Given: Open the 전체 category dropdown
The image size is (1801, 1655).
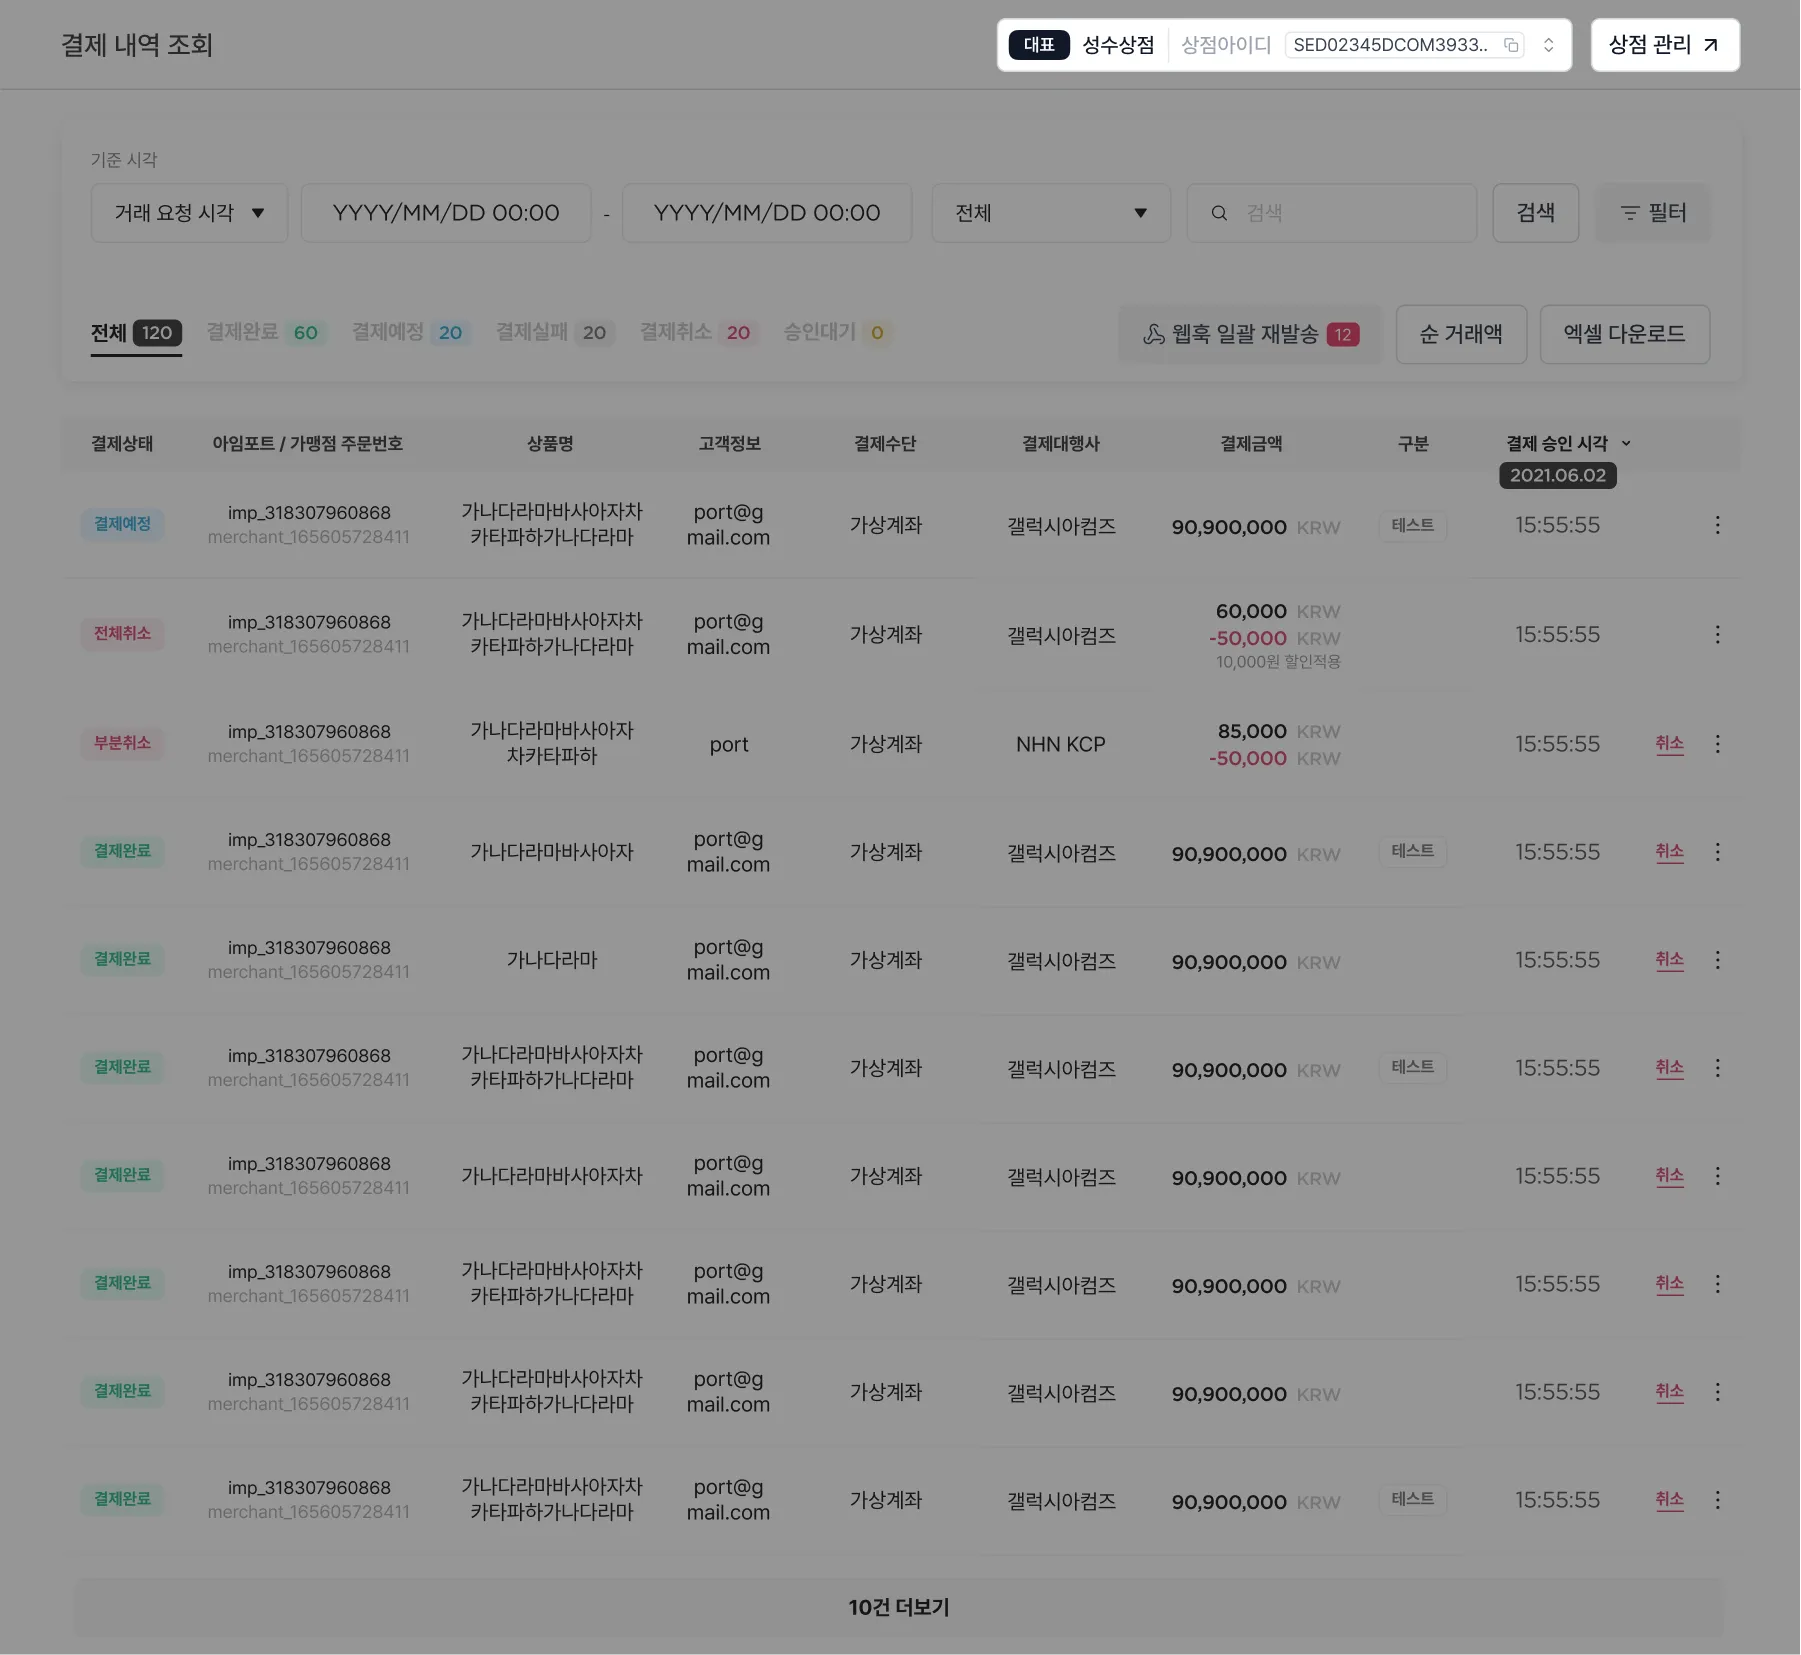Looking at the screenshot, I should (1050, 213).
